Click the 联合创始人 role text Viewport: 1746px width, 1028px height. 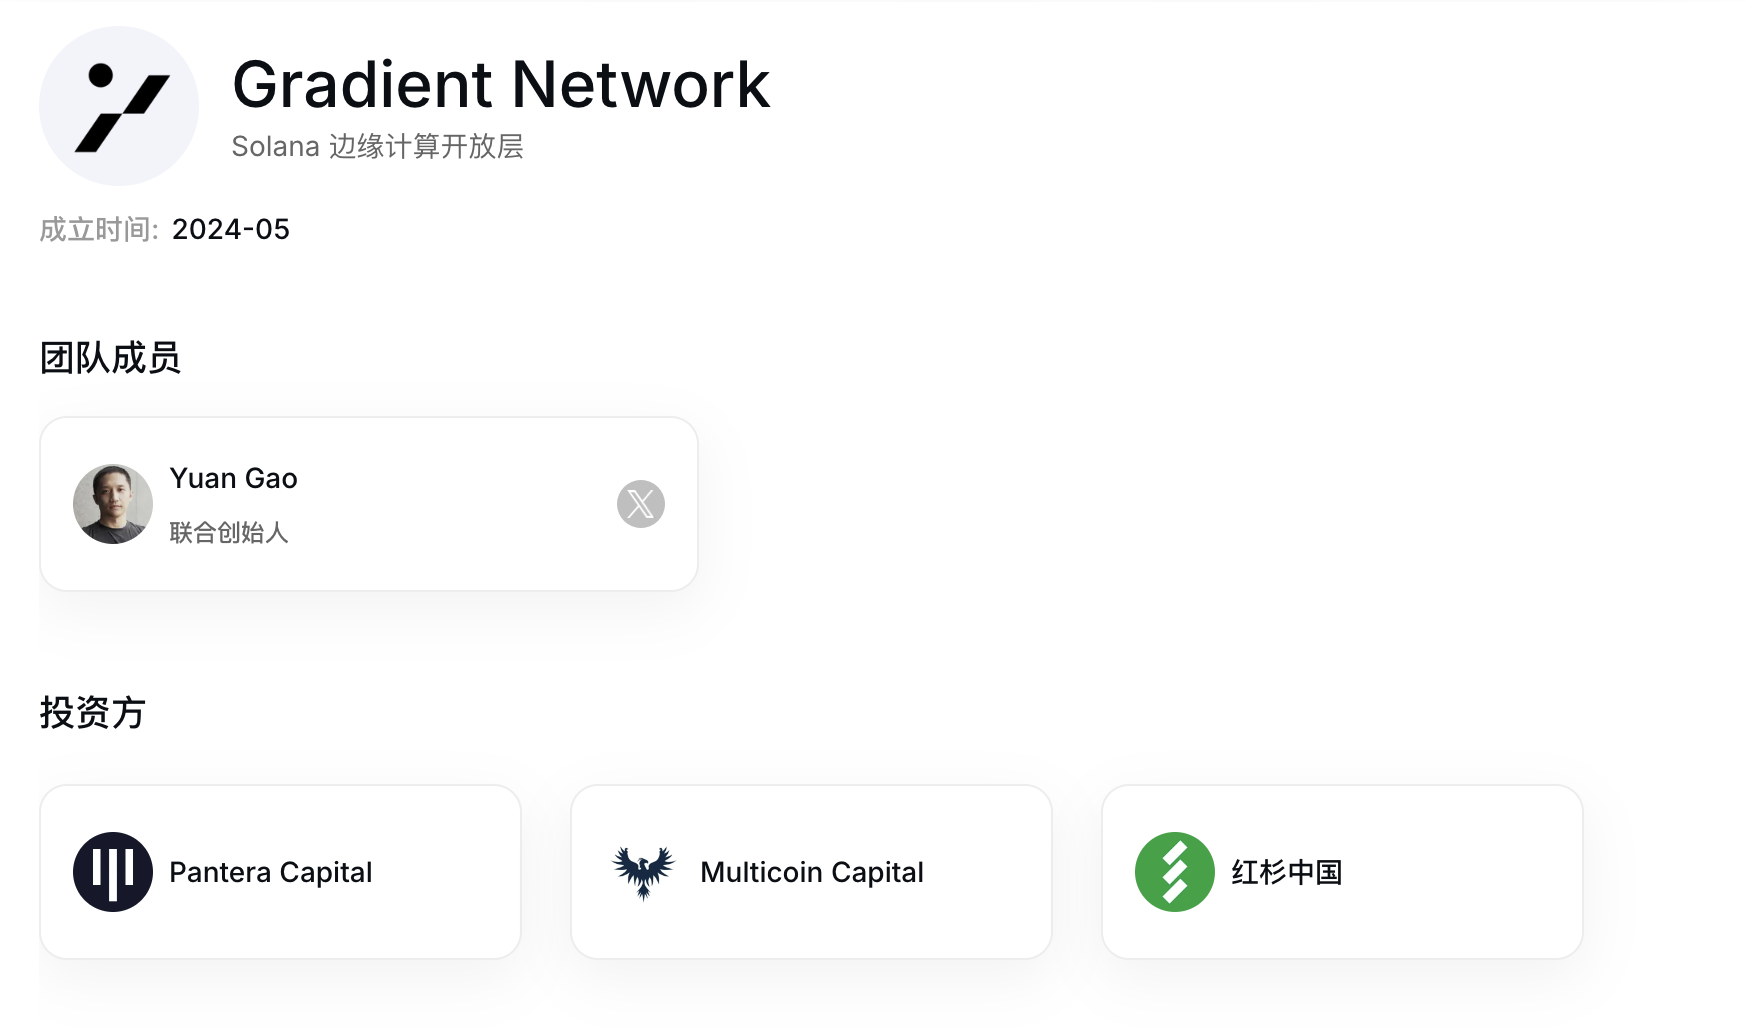(x=229, y=532)
